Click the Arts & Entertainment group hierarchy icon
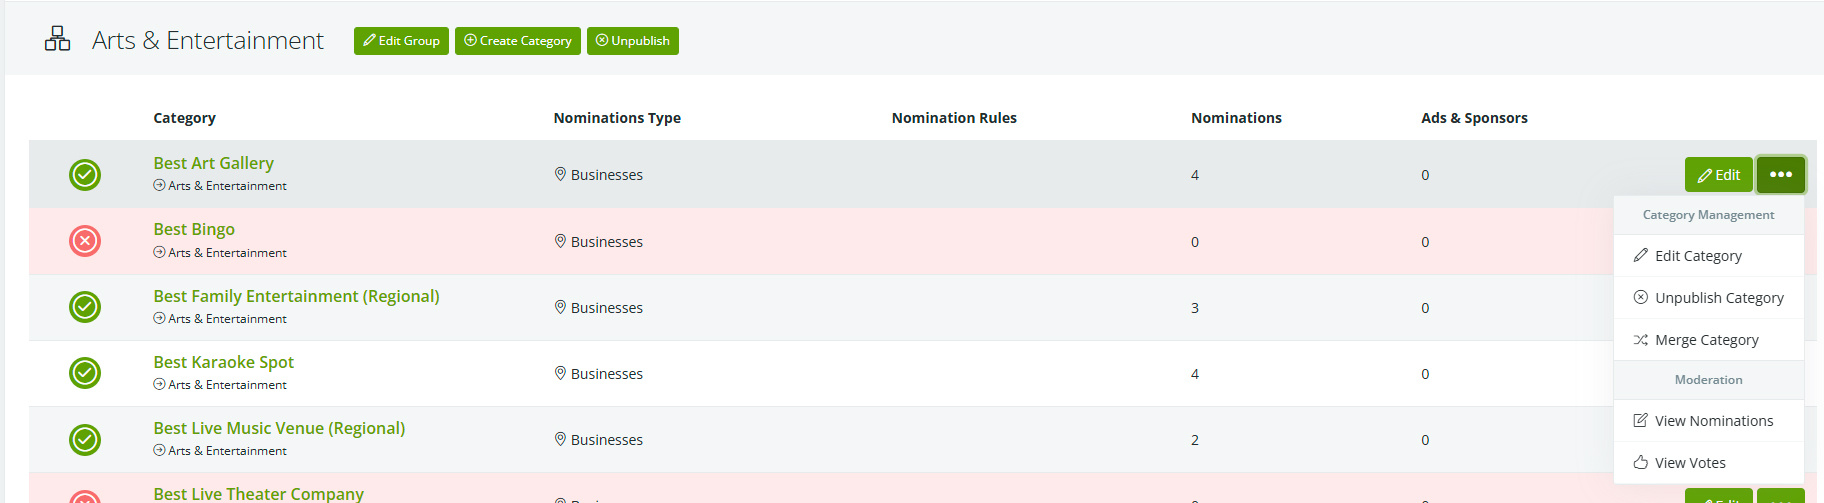Screen dimensions: 1824x503 coord(57,40)
